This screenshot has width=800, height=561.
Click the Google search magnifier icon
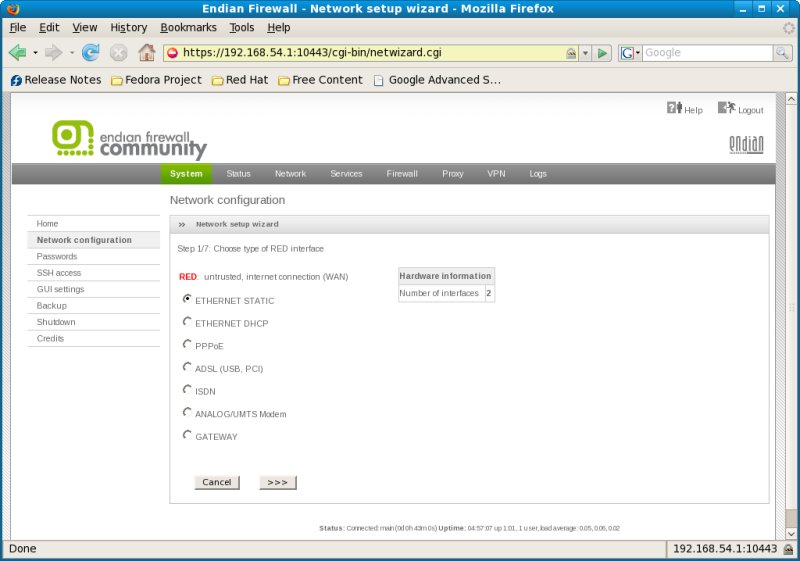[782, 53]
